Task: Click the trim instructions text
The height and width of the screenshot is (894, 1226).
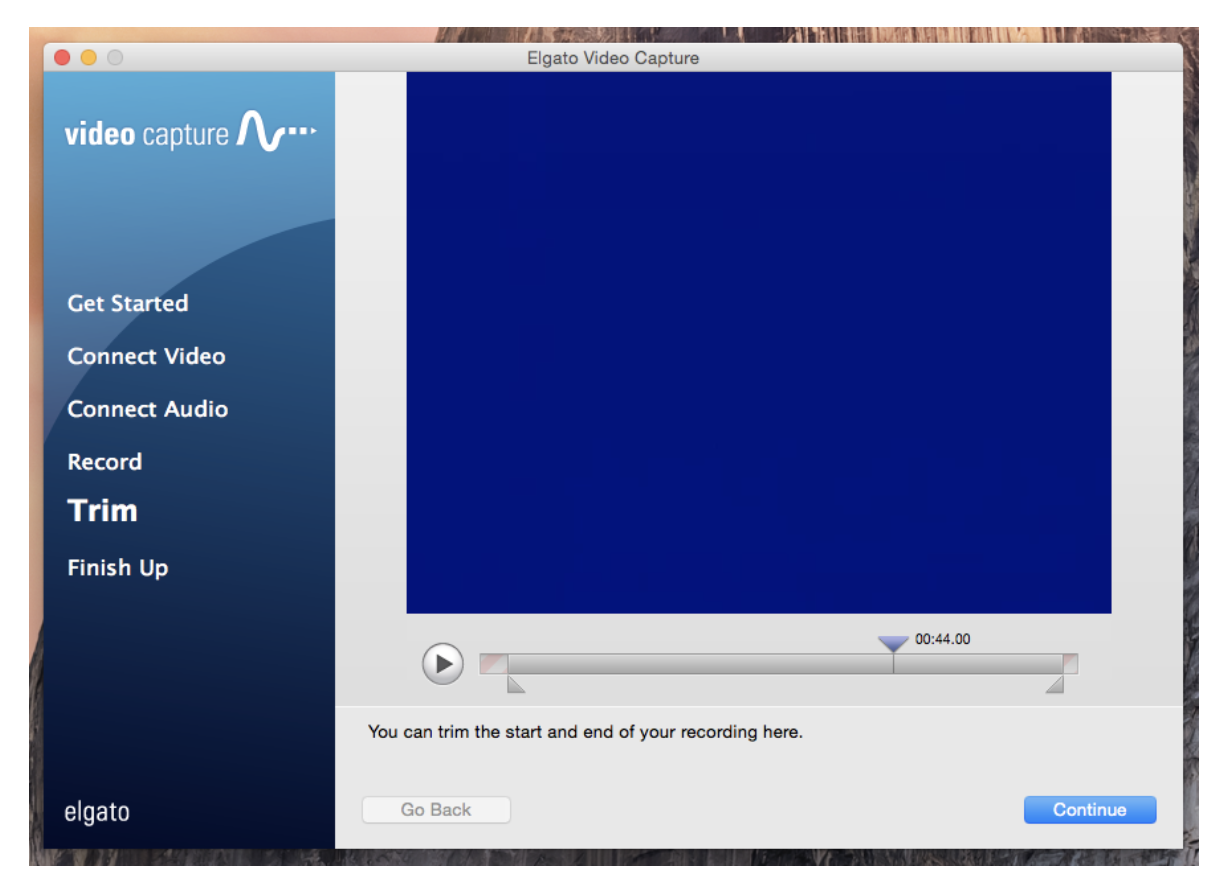Action: pos(585,732)
